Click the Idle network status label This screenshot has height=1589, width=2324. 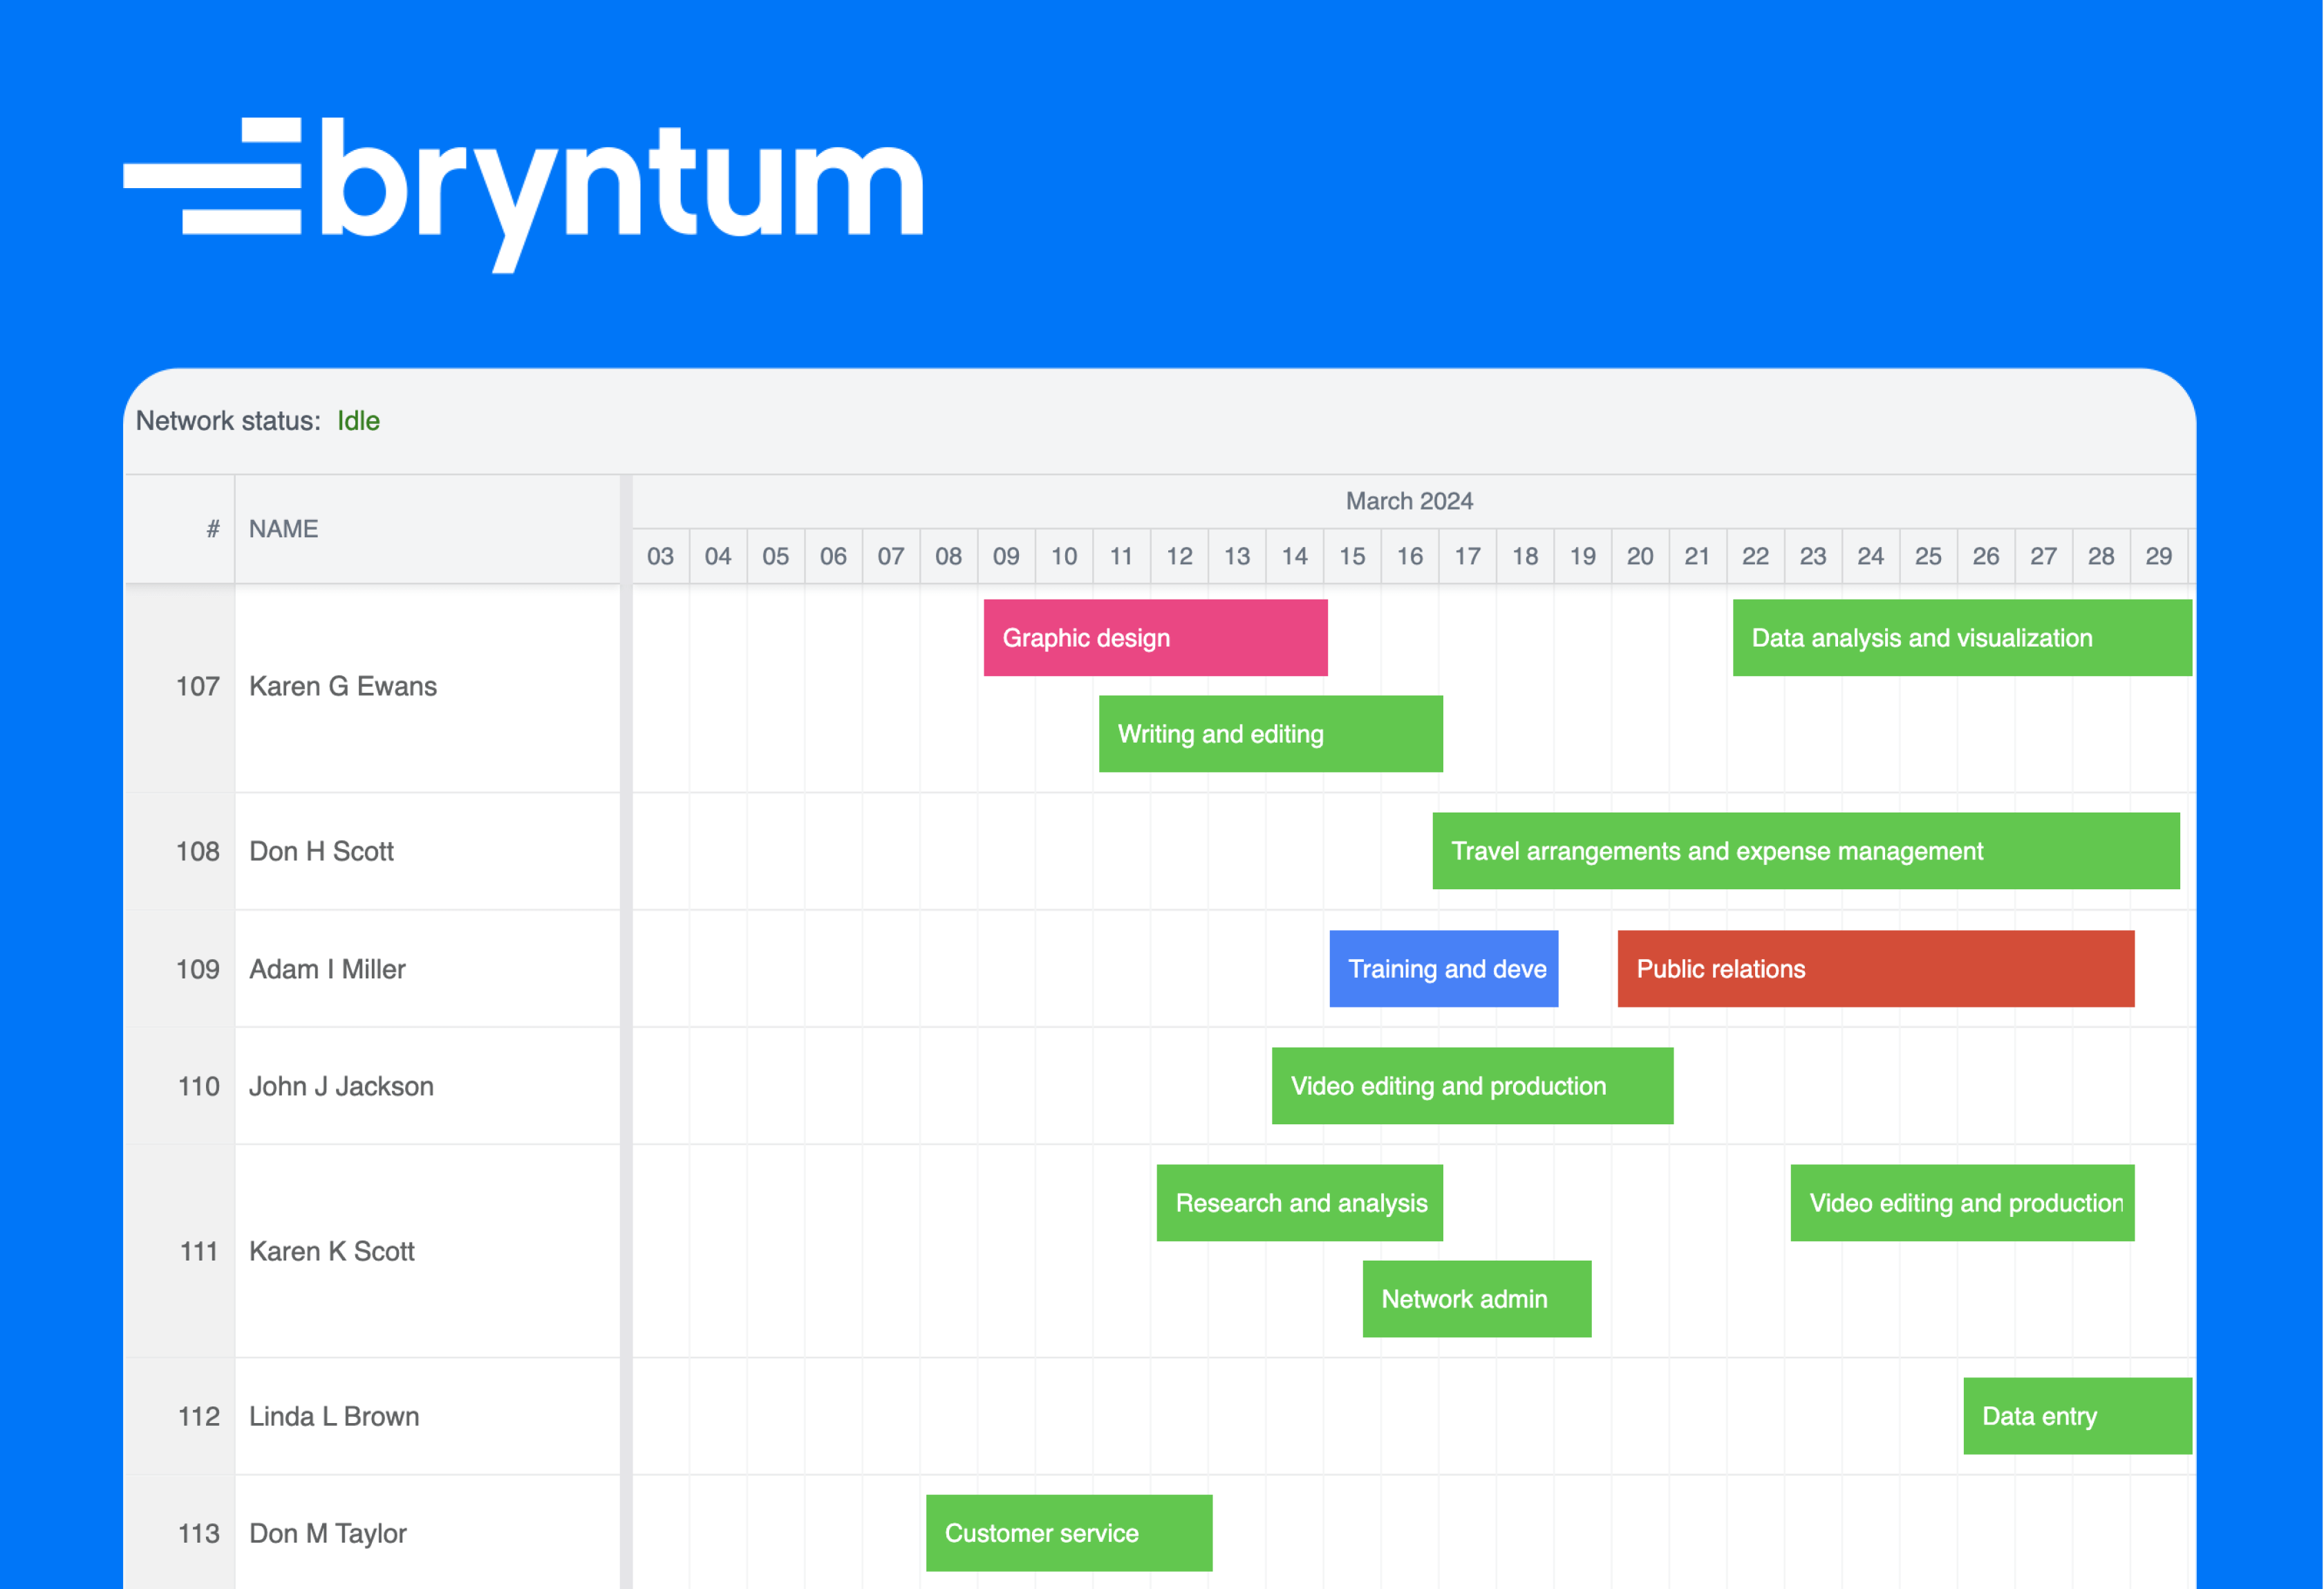[x=358, y=421]
